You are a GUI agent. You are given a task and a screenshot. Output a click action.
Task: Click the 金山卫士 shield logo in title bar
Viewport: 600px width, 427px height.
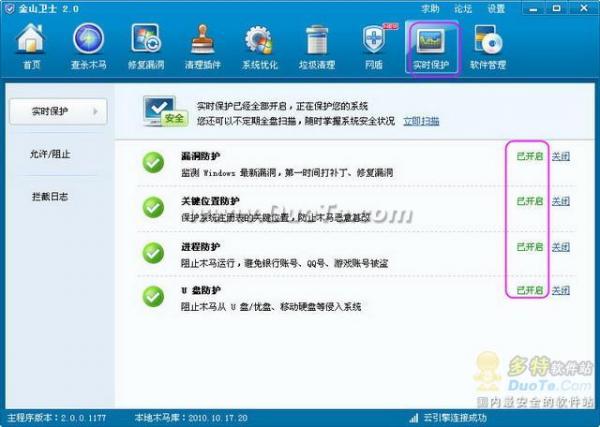coord(9,8)
